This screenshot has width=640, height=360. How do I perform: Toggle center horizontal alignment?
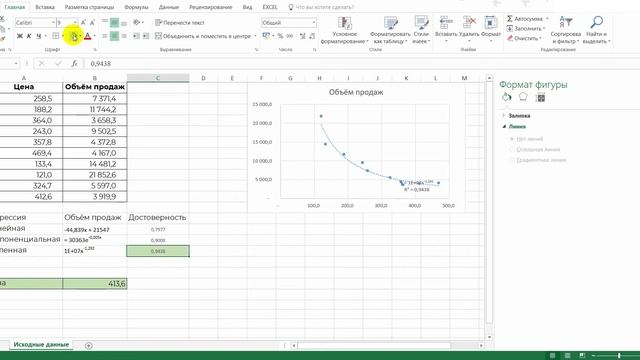click(114, 36)
